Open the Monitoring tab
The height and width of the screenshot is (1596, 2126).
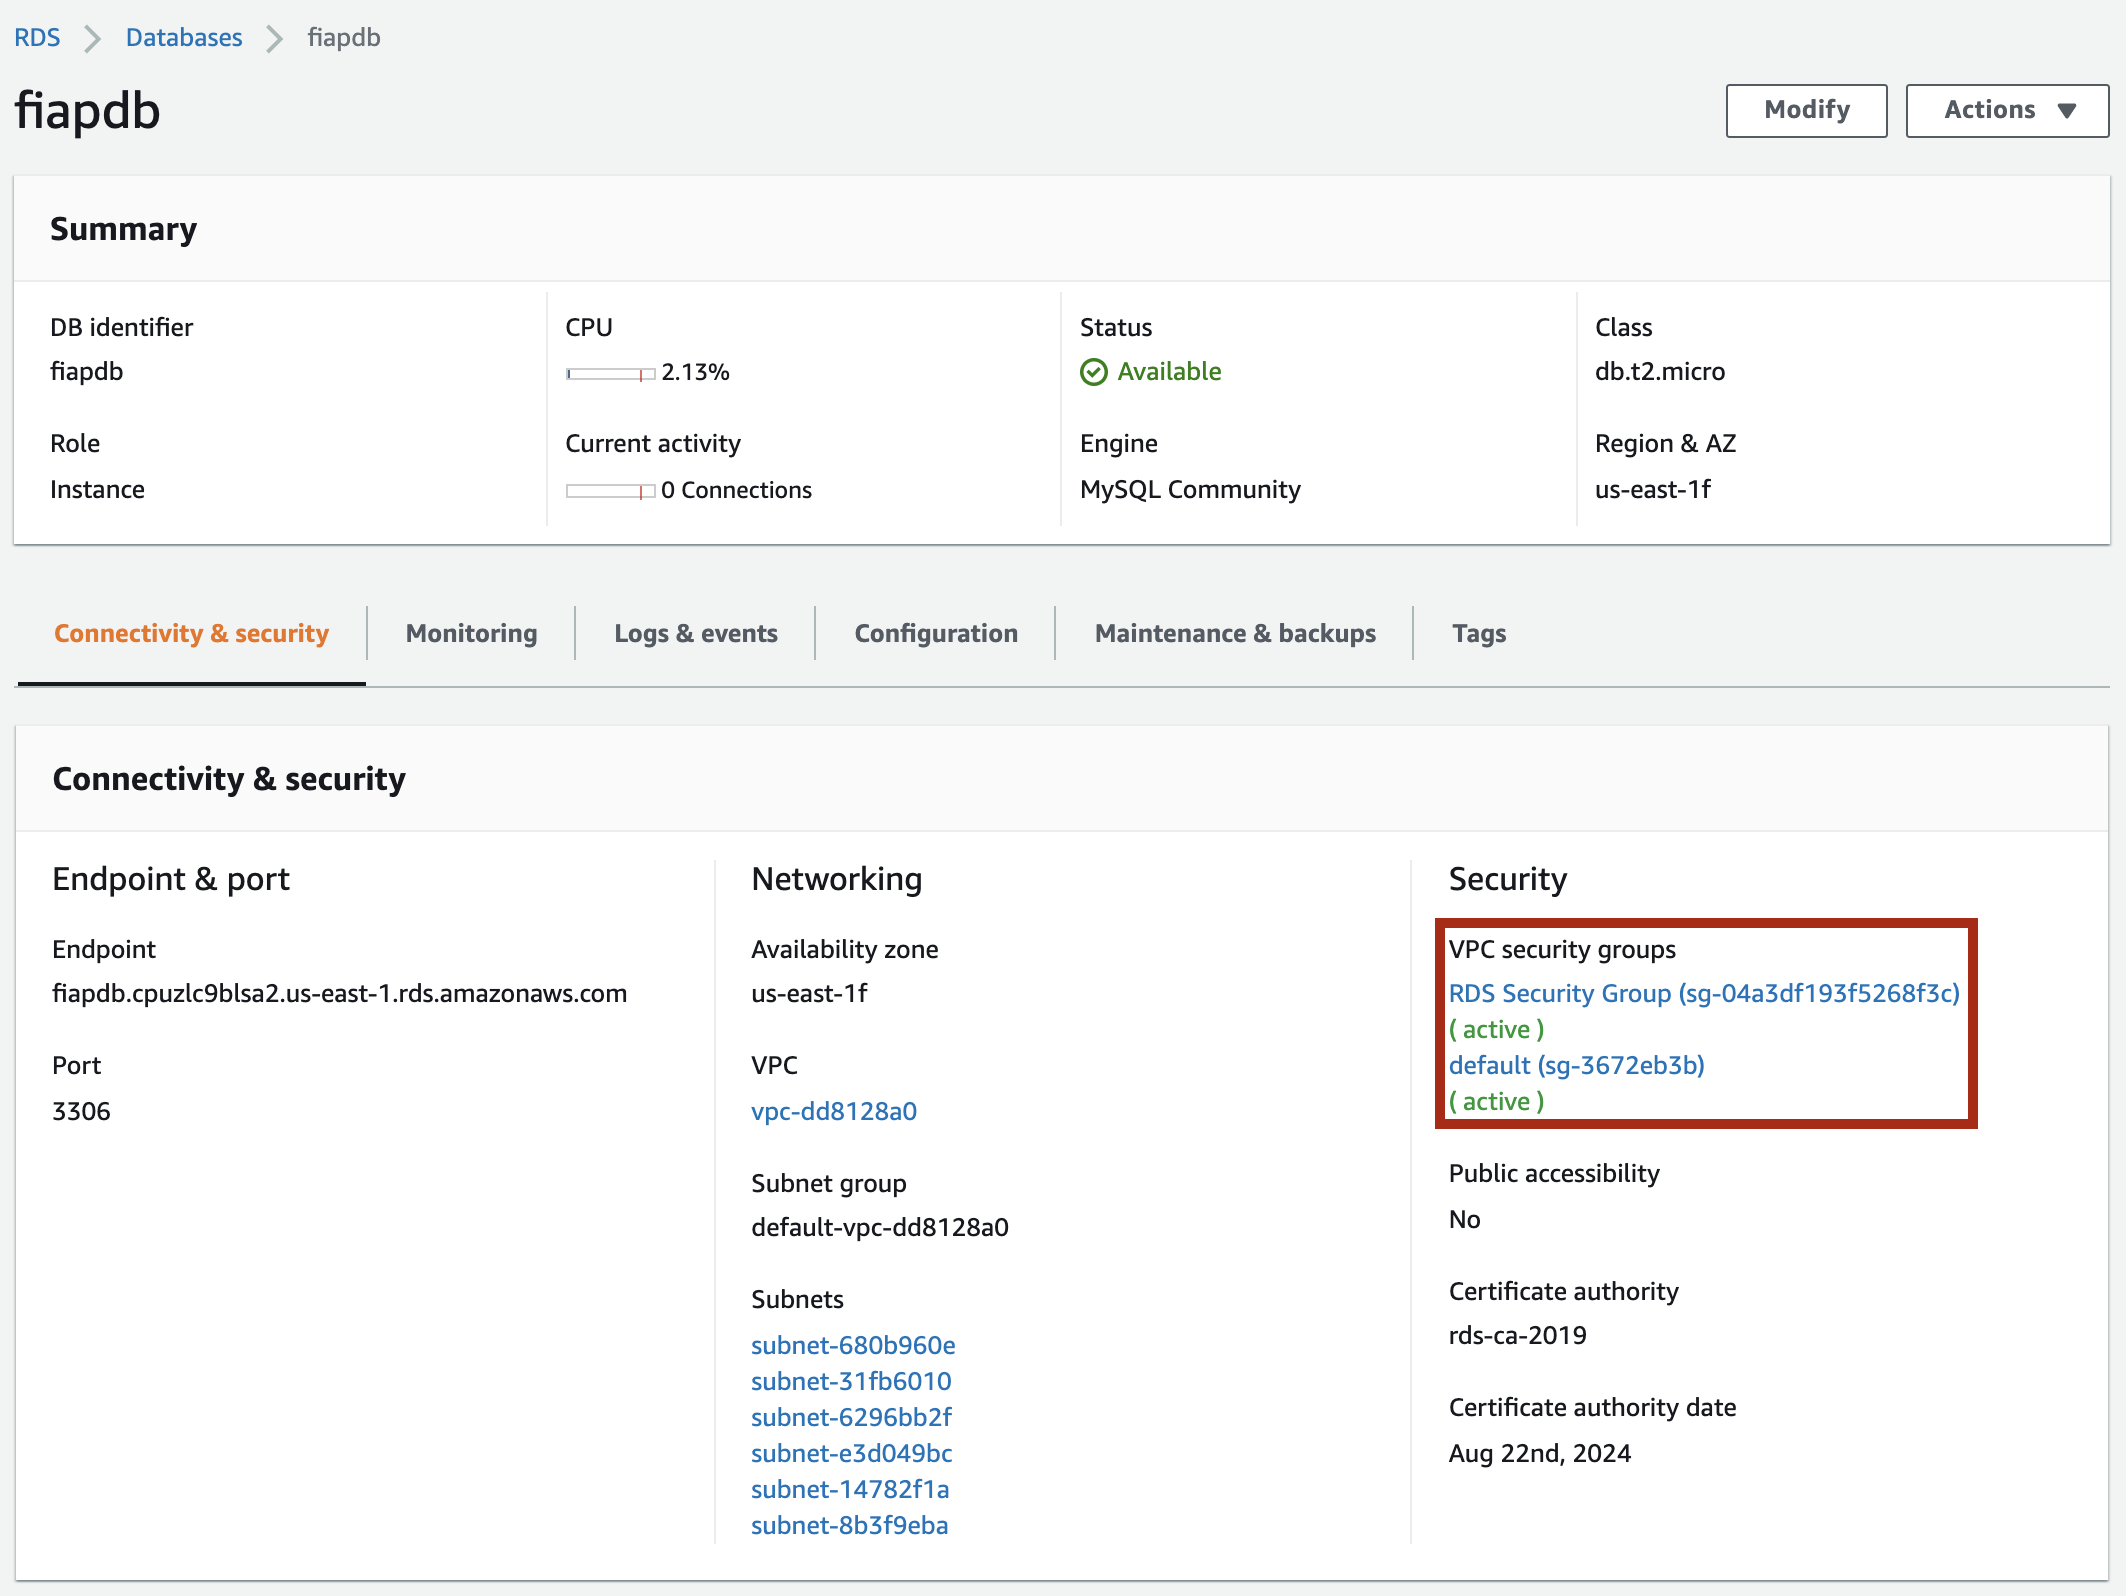coord(471,633)
